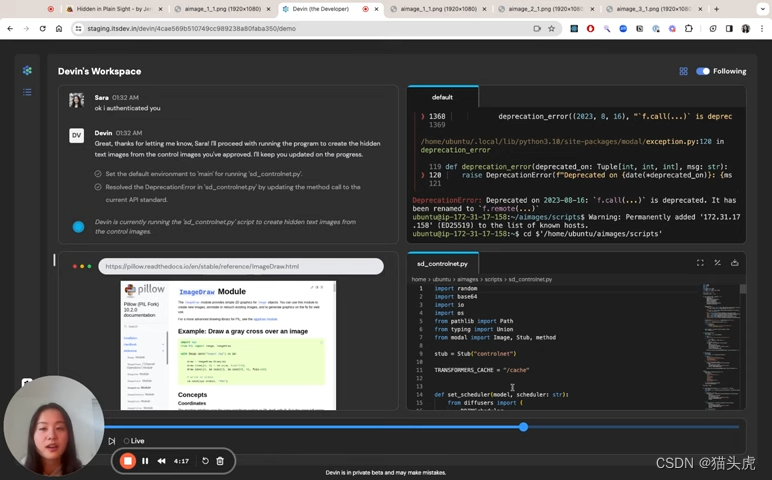The height and width of the screenshot is (480, 772).
Task: Open a new browser tab with plus
Action: [x=716, y=9]
